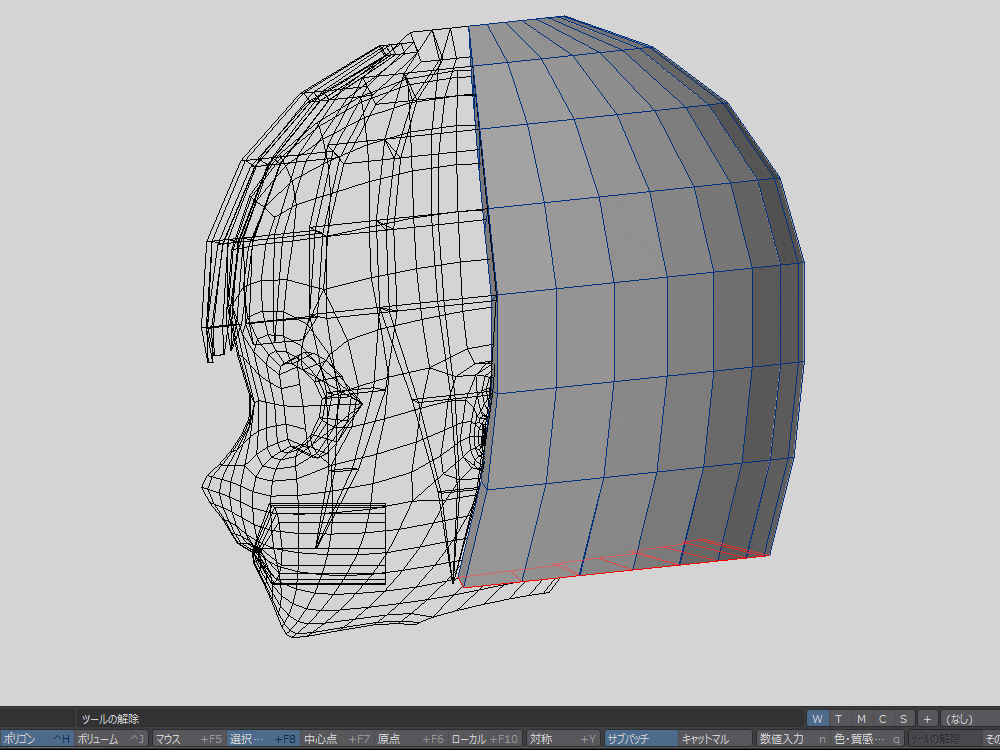The width and height of the screenshot is (1000, 750).
Task: Open the 数値入力 numeric panel
Action: (x=792, y=739)
